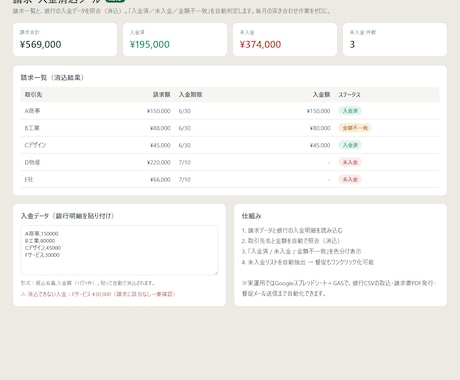Viewport: 460px width, 380px height.
Task: Click the ステータス column header
Action: tap(350, 95)
